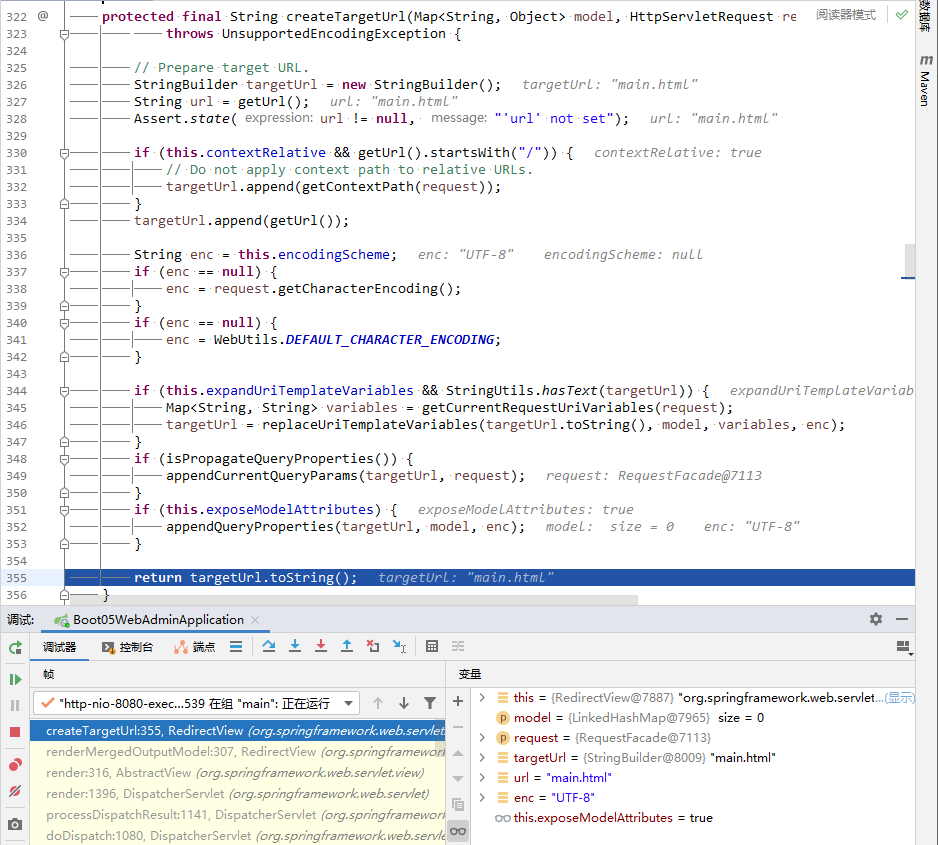Screen dimensions: 938x845
Task: Click the @ gutter icon at line 322
Action: (x=43, y=16)
